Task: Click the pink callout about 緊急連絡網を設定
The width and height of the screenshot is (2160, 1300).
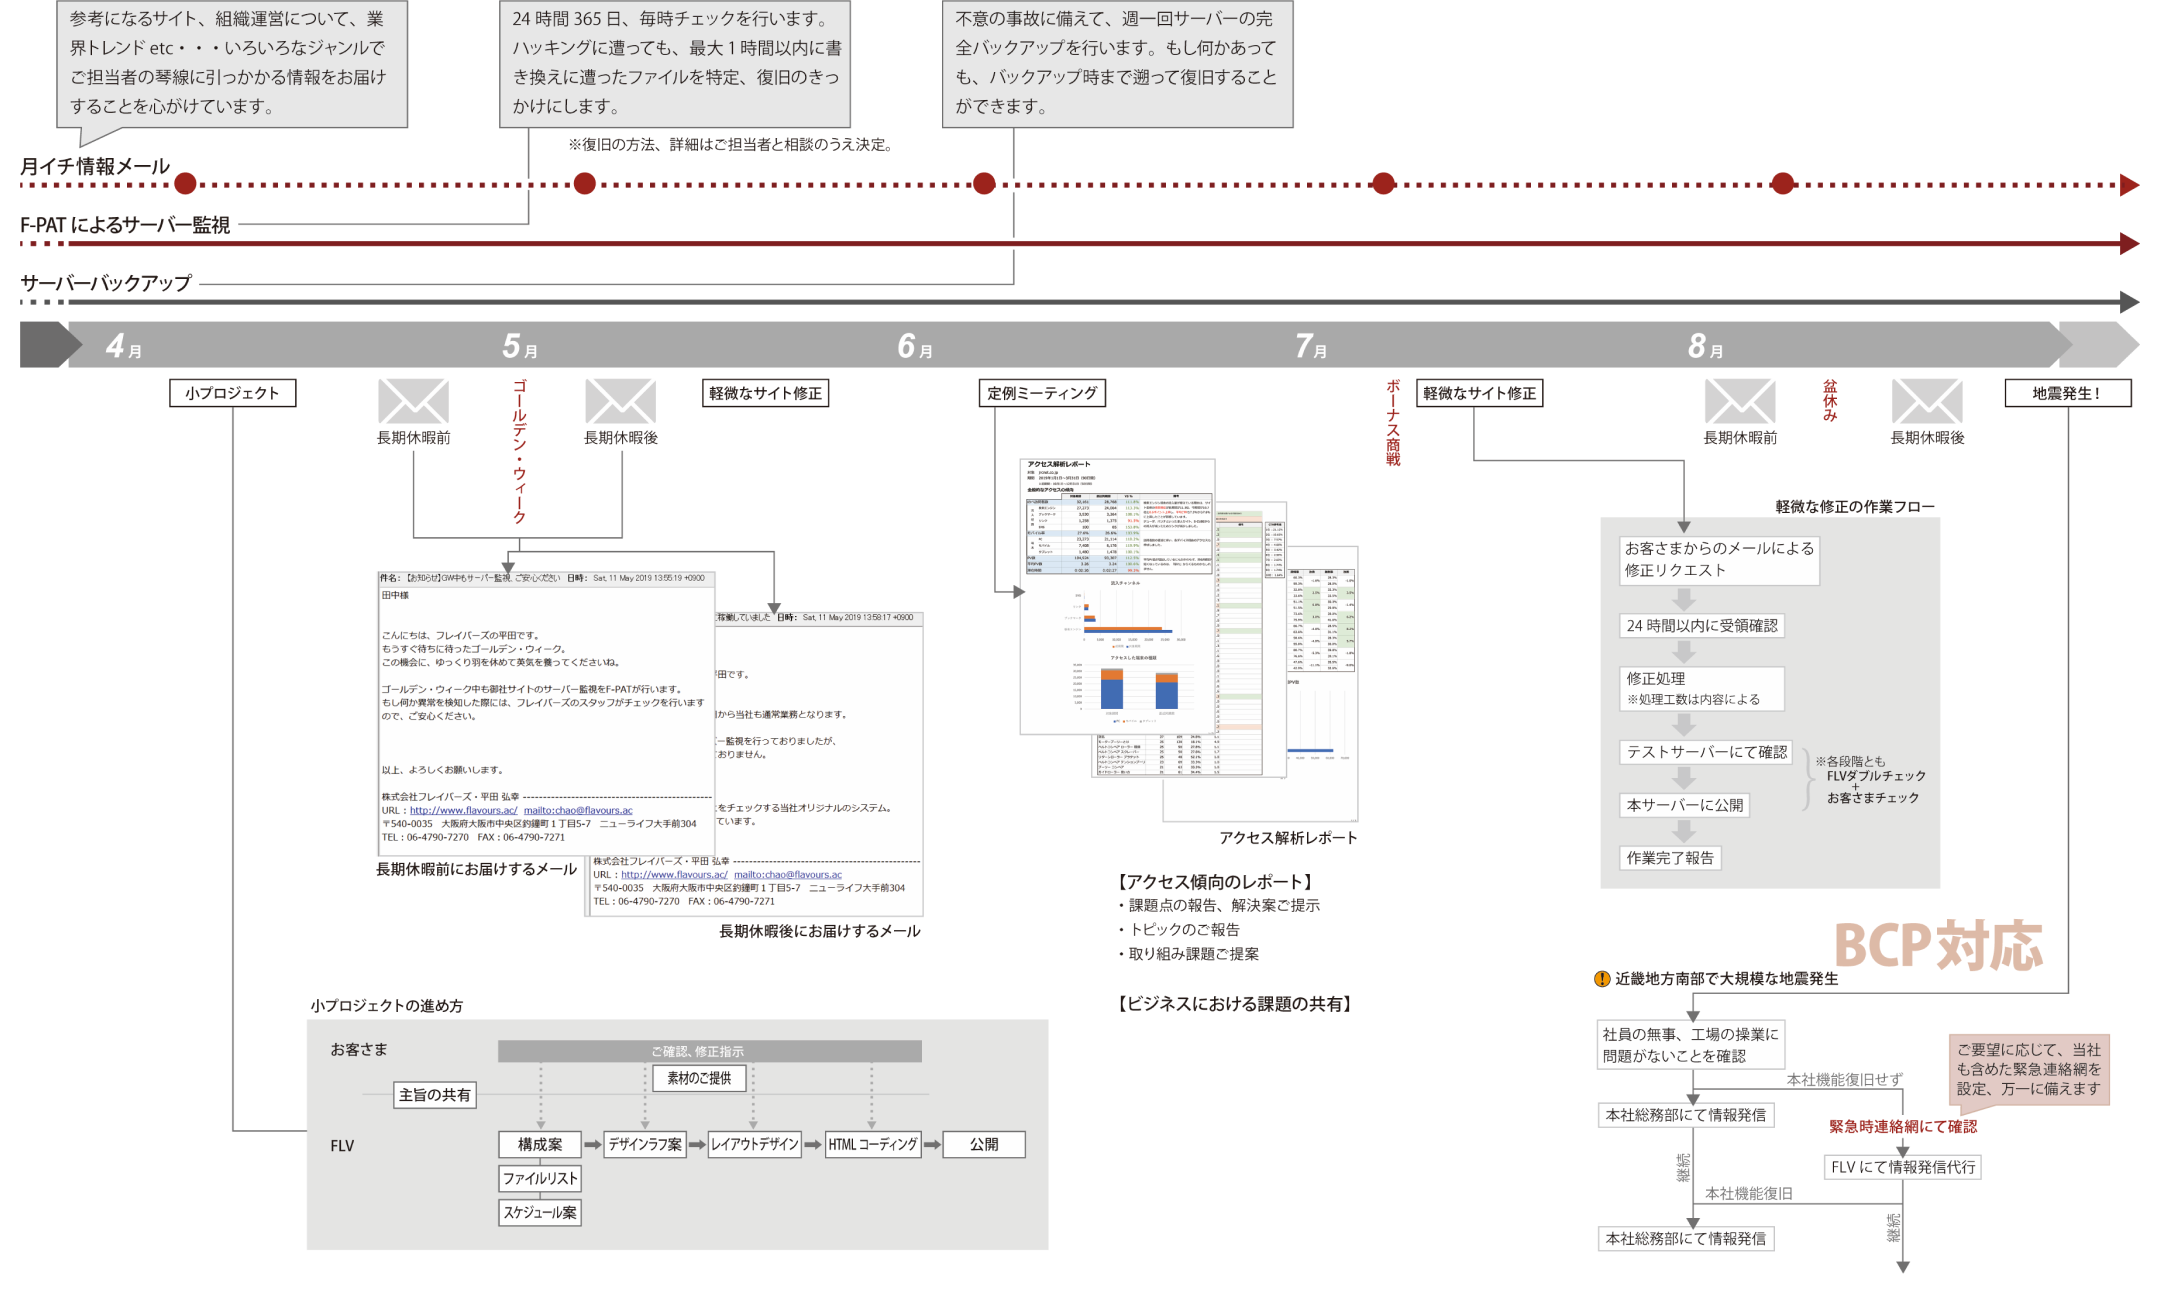Action: [2029, 1070]
